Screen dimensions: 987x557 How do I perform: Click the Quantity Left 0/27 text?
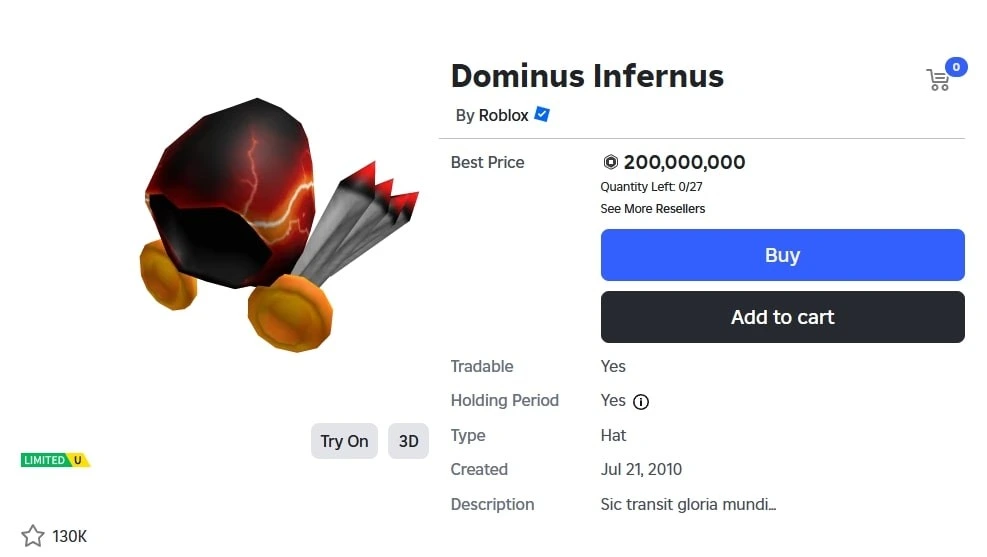coord(658,187)
